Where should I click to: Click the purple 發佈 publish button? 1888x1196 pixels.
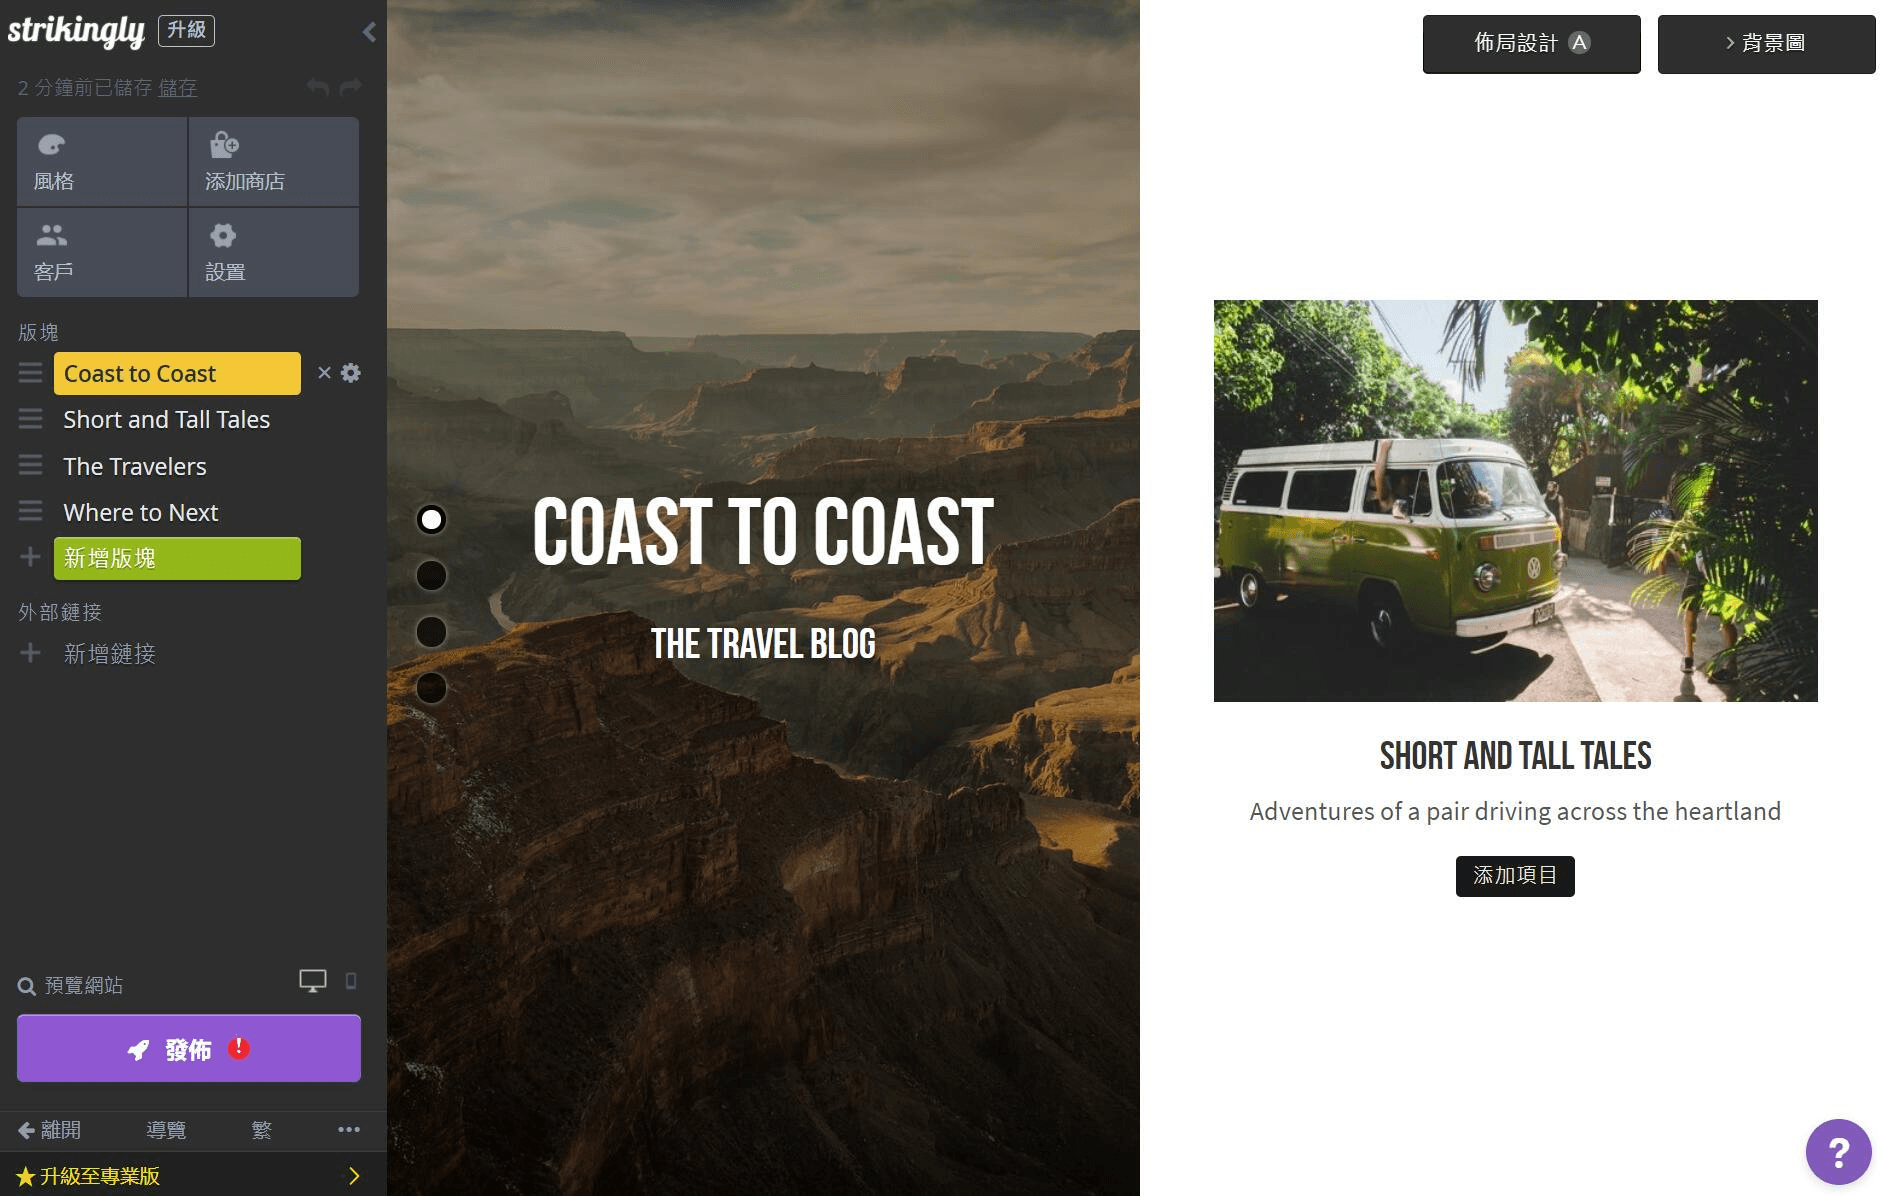tap(189, 1048)
